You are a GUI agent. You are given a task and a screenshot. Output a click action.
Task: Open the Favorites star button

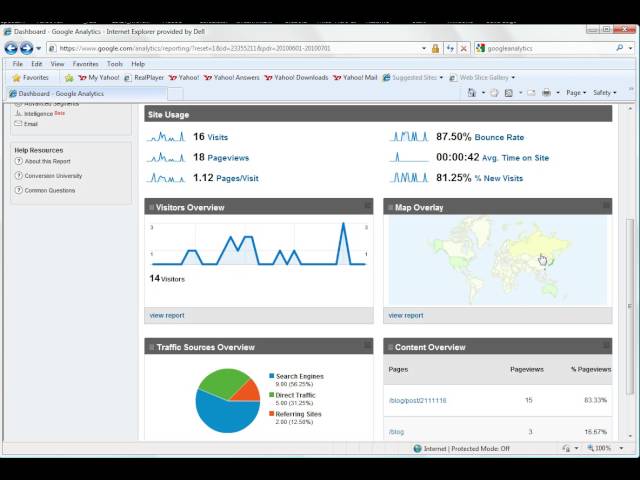30,78
